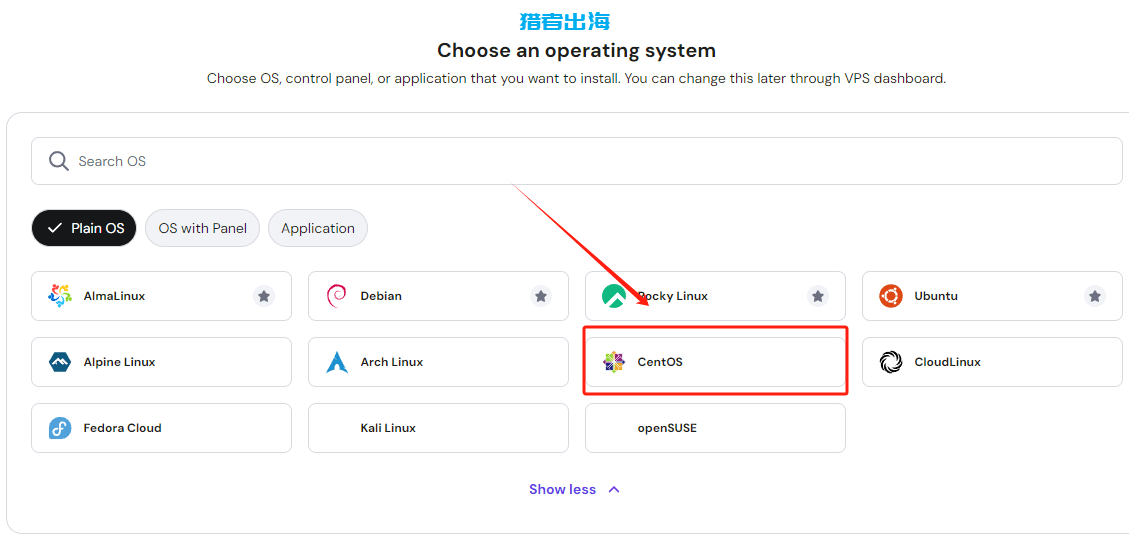The width and height of the screenshot is (1129, 537).
Task: Click the Arch Linux logo icon
Action: [x=337, y=362]
